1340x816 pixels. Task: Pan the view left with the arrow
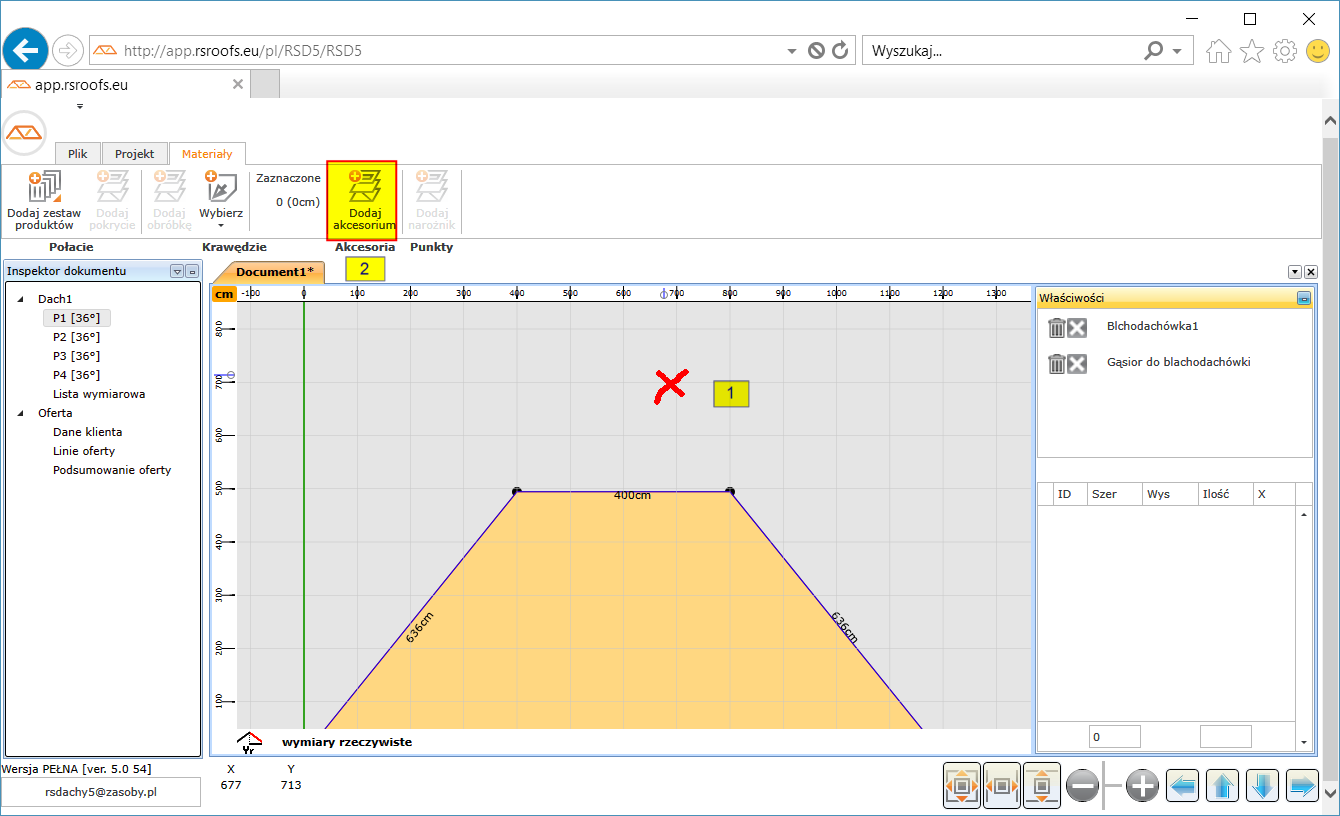(1183, 787)
